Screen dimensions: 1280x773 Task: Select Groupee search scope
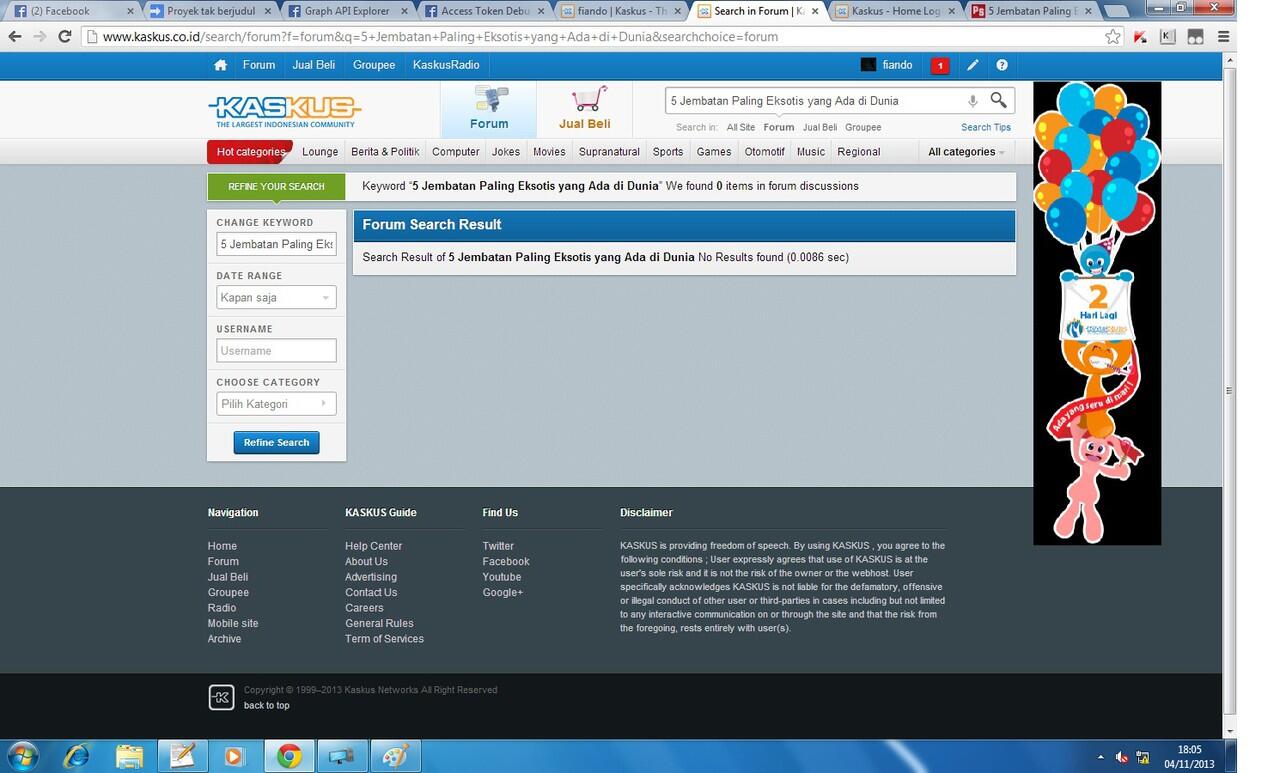click(863, 127)
